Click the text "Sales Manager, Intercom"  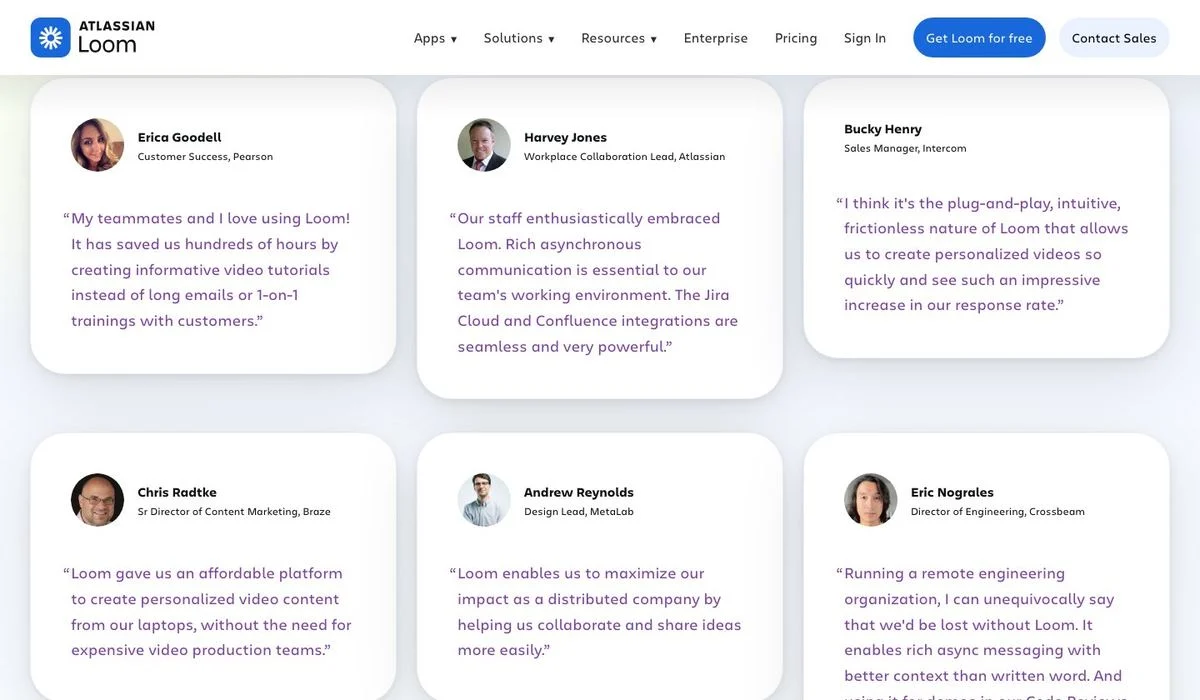coord(905,149)
